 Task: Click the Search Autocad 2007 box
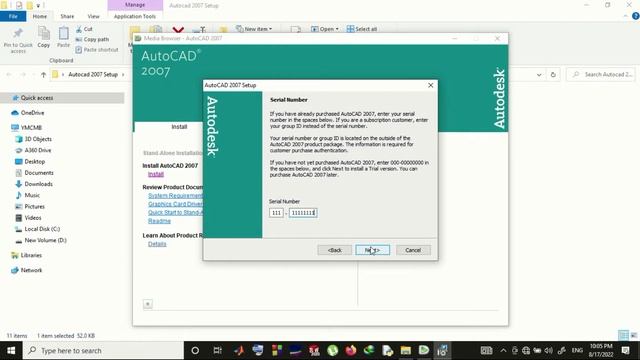click(x=601, y=74)
